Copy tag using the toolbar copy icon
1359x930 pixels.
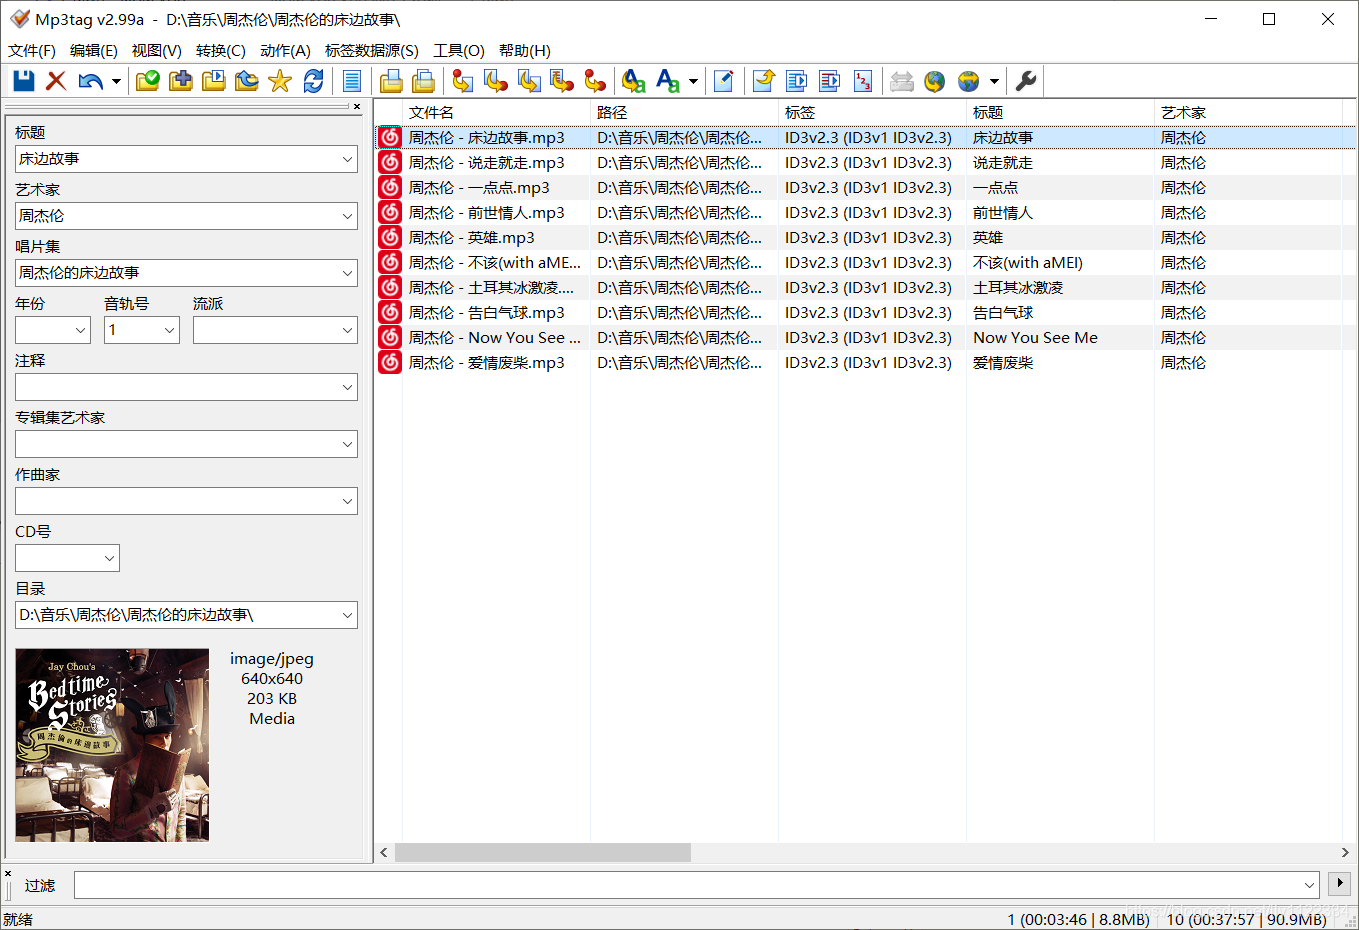pos(390,81)
